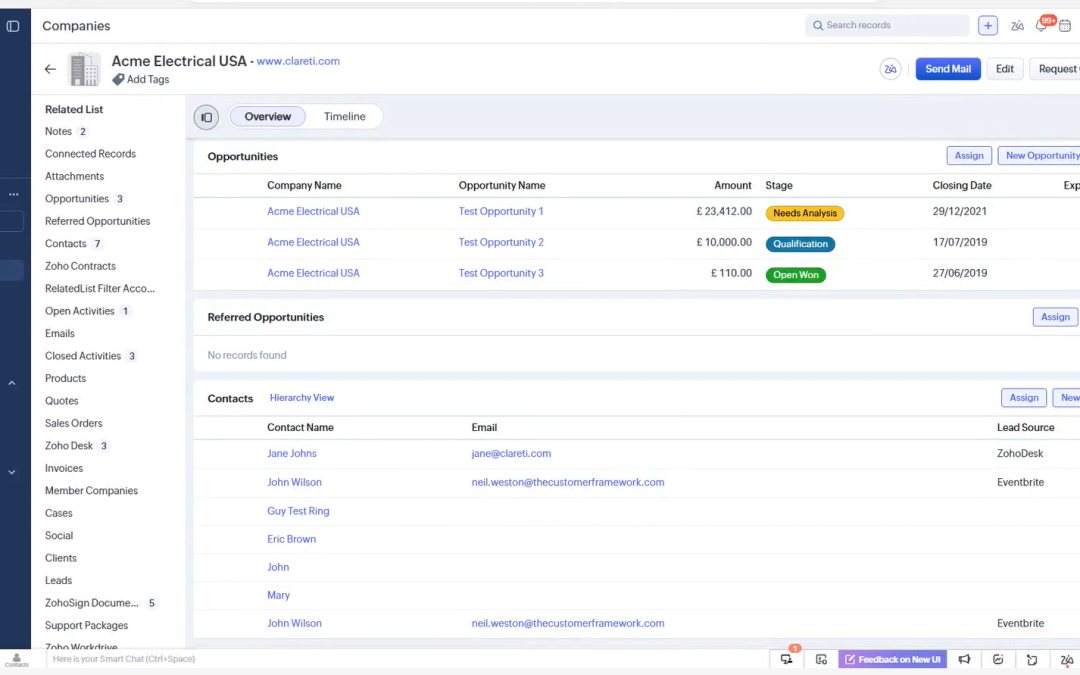Click the announcements megaphone icon

coord(964,660)
